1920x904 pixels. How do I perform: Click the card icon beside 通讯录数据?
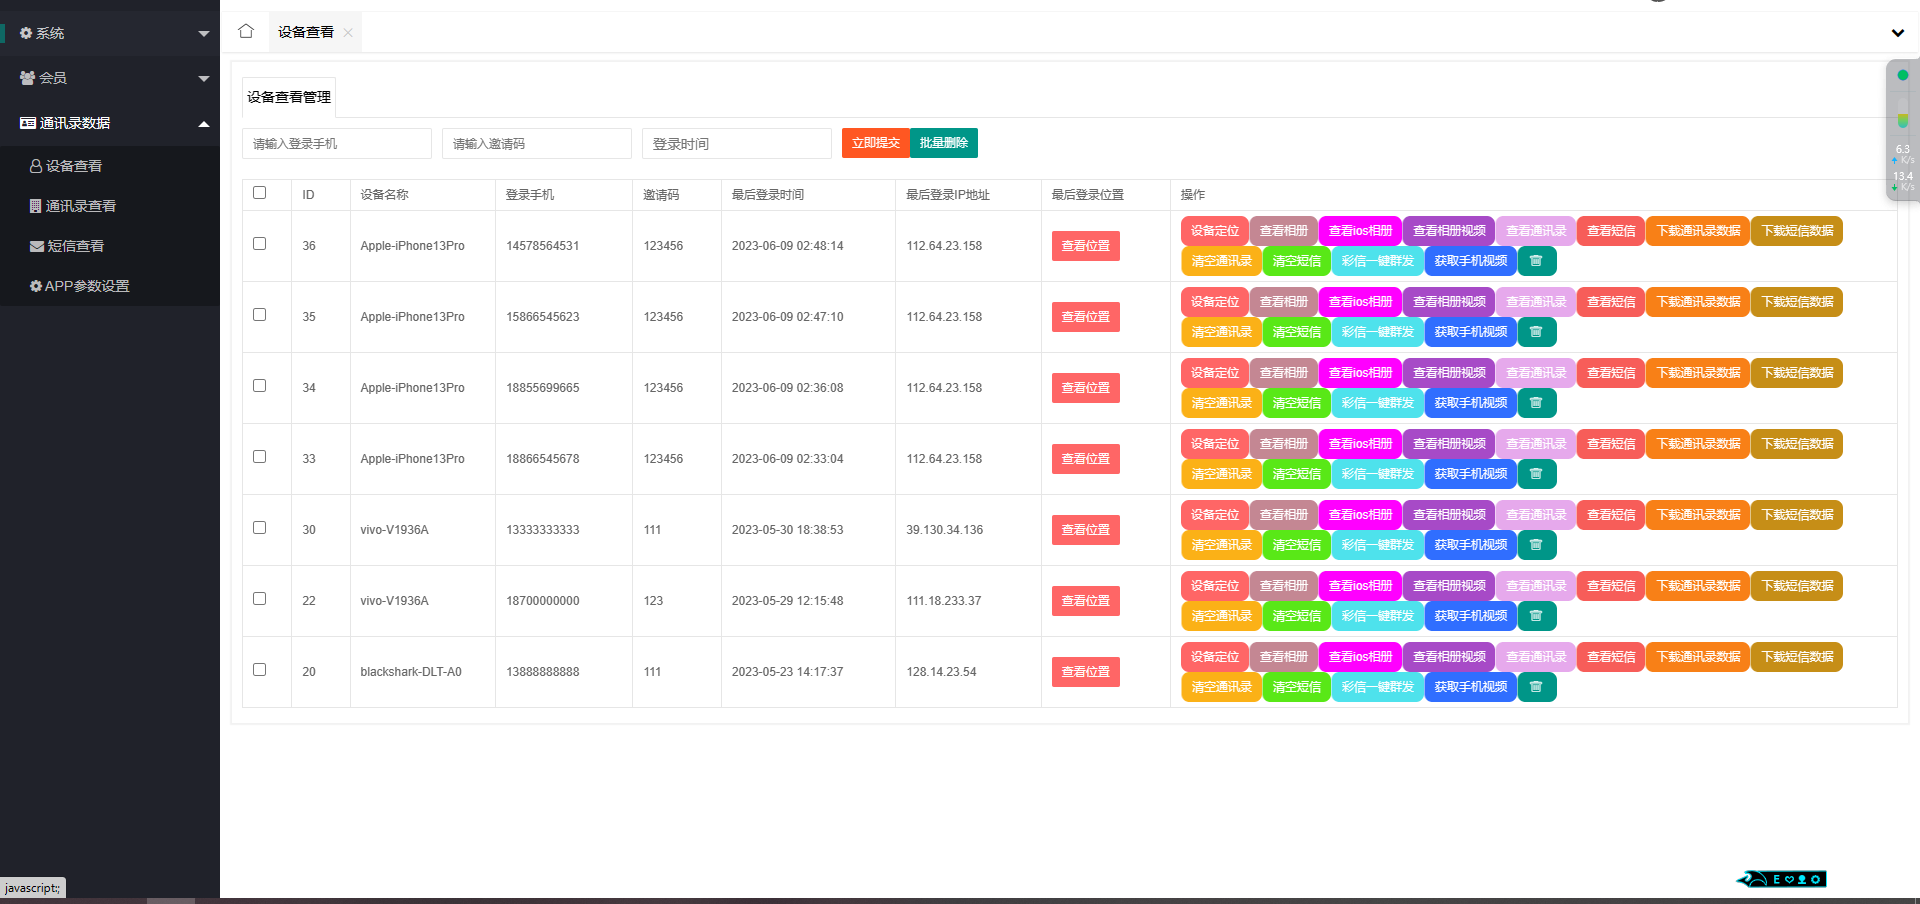[28, 123]
